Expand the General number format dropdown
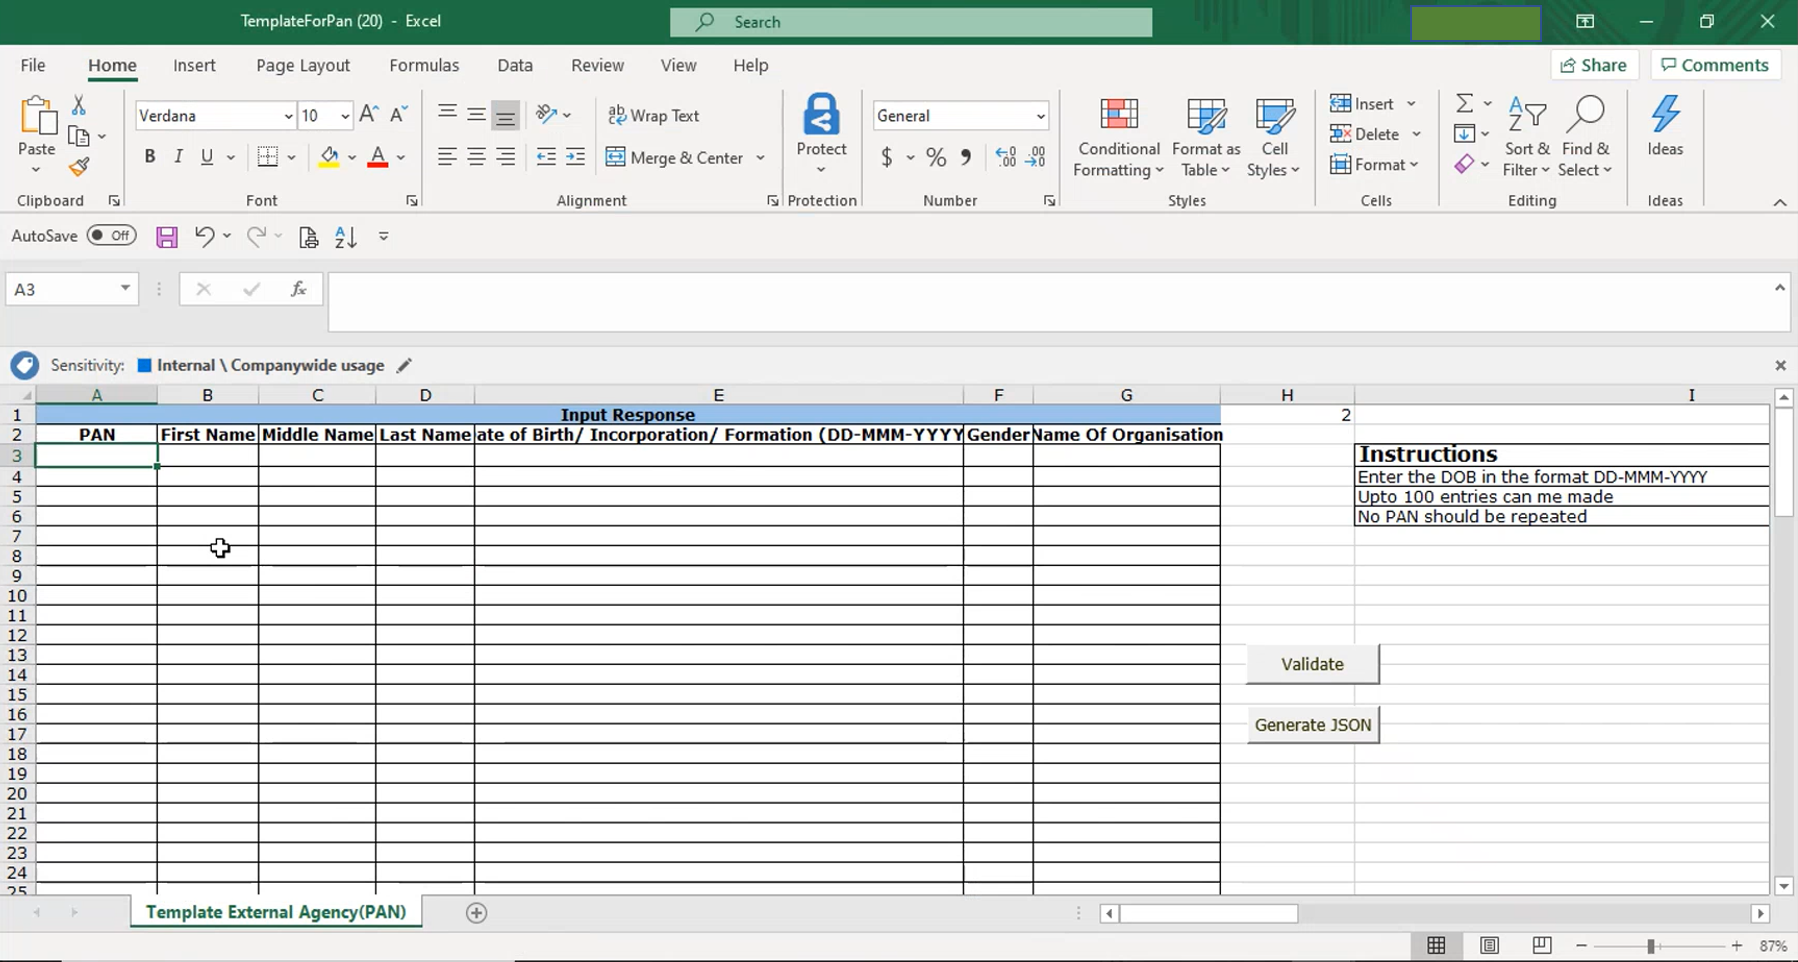The width and height of the screenshot is (1798, 962). (x=1040, y=116)
